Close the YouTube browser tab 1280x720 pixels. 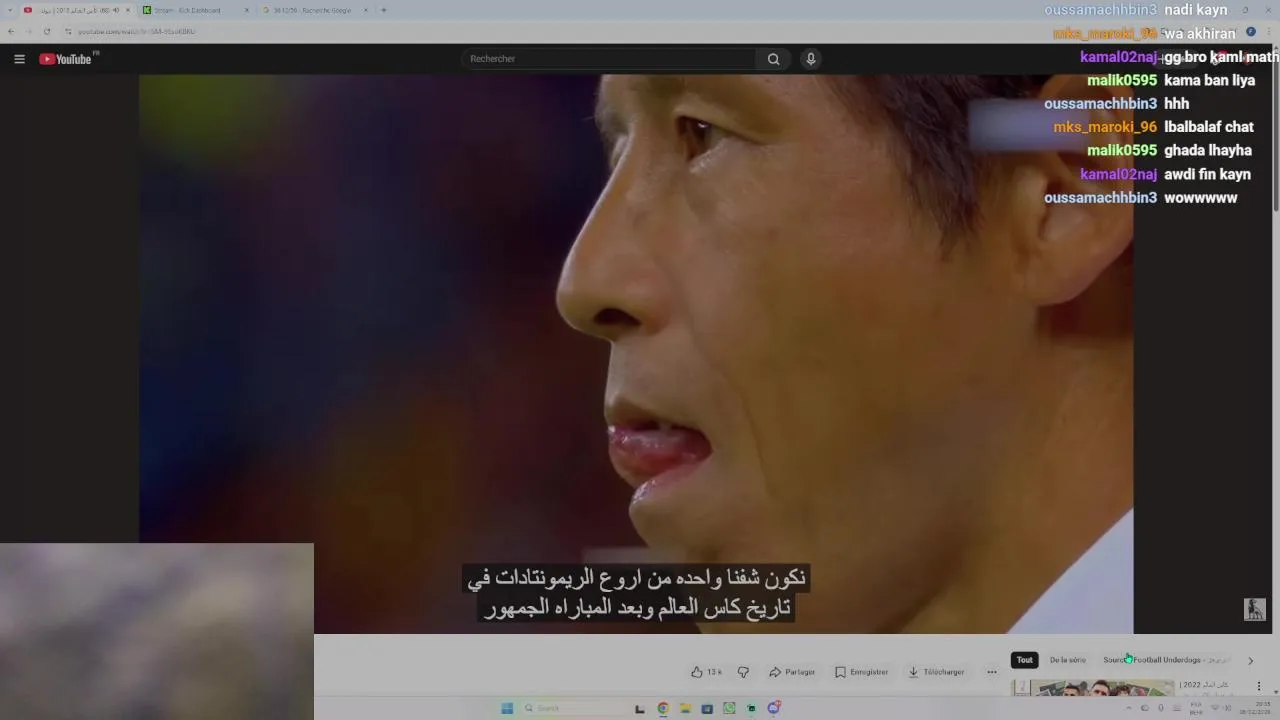point(128,10)
